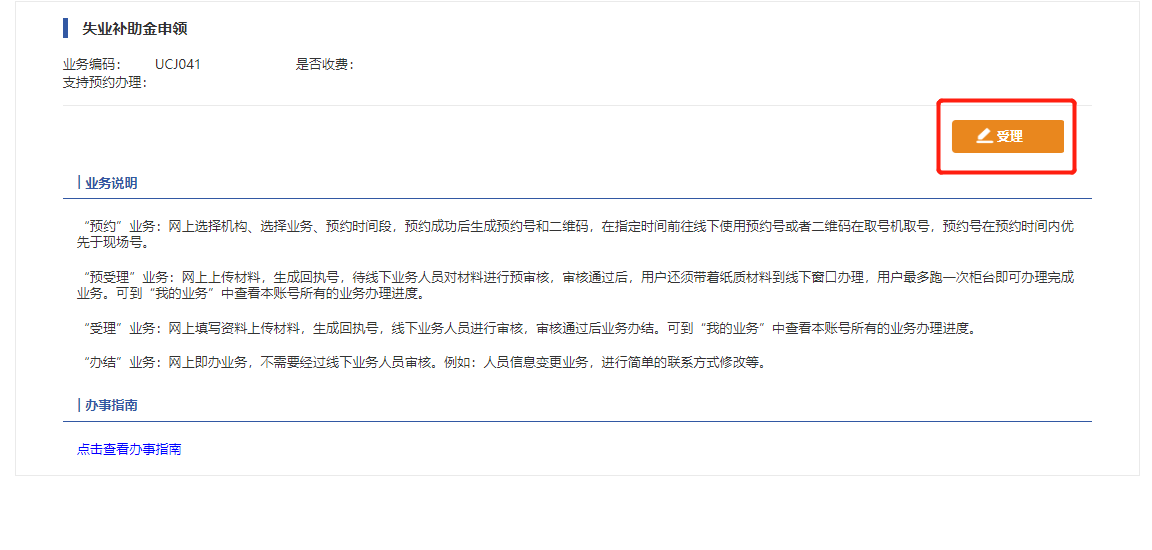Click the “受理”业务 description paragraph
Viewport: 1152px width, 550px height.
point(530,328)
